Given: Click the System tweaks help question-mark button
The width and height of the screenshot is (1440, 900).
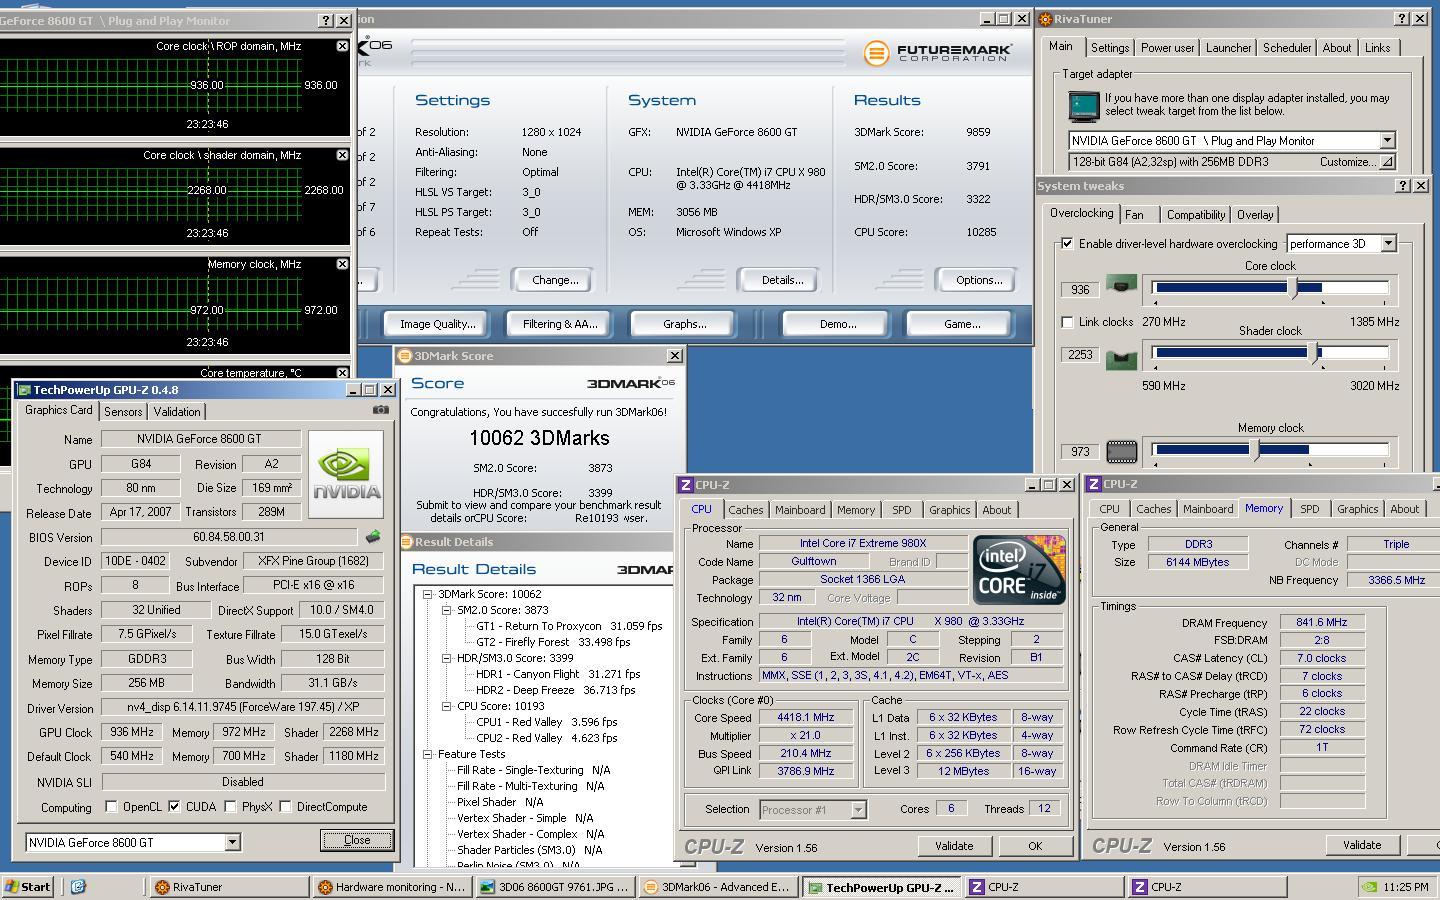Looking at the screenshot, I should pyautogui.click(x=1403, y=186).
